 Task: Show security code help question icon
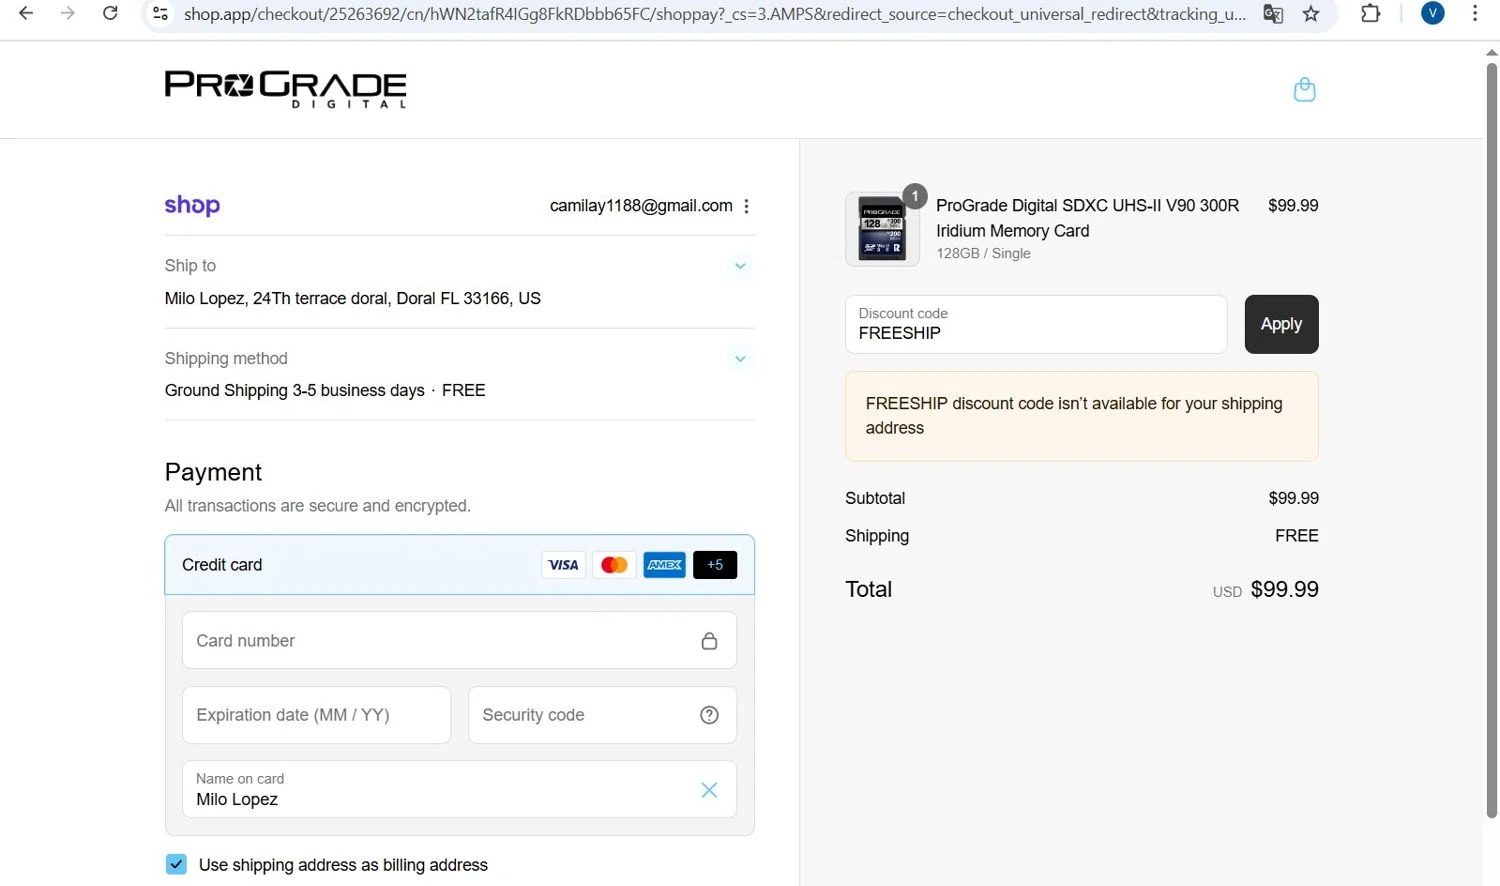[x=709, y=715]
